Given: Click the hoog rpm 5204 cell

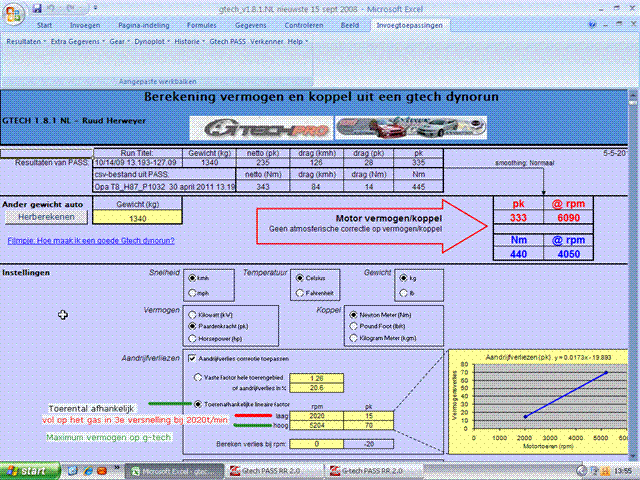Looking at the screenshot, I should [316, 425].
